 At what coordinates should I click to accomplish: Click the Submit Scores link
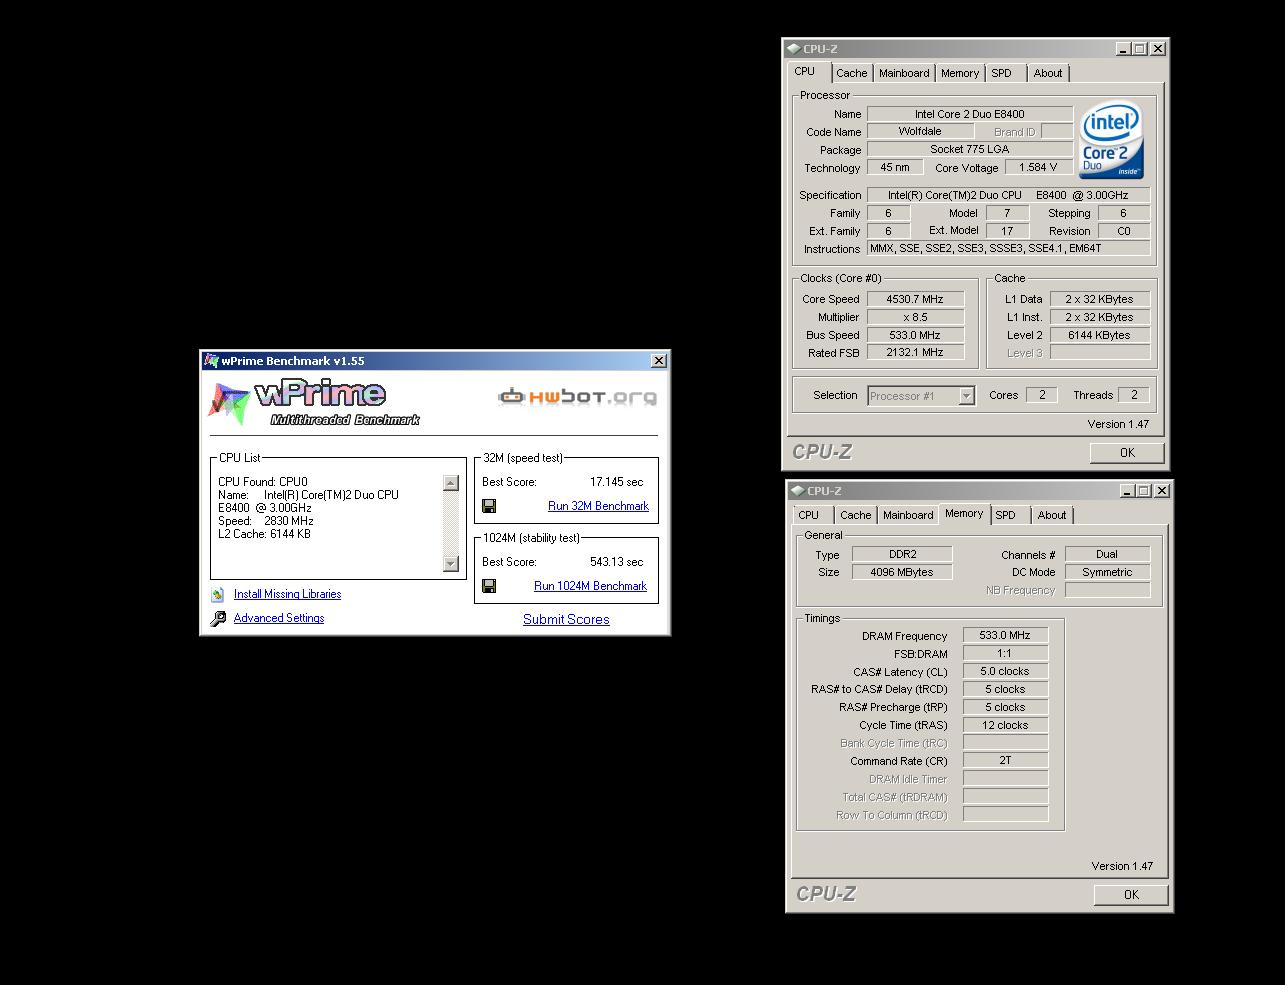566,619
